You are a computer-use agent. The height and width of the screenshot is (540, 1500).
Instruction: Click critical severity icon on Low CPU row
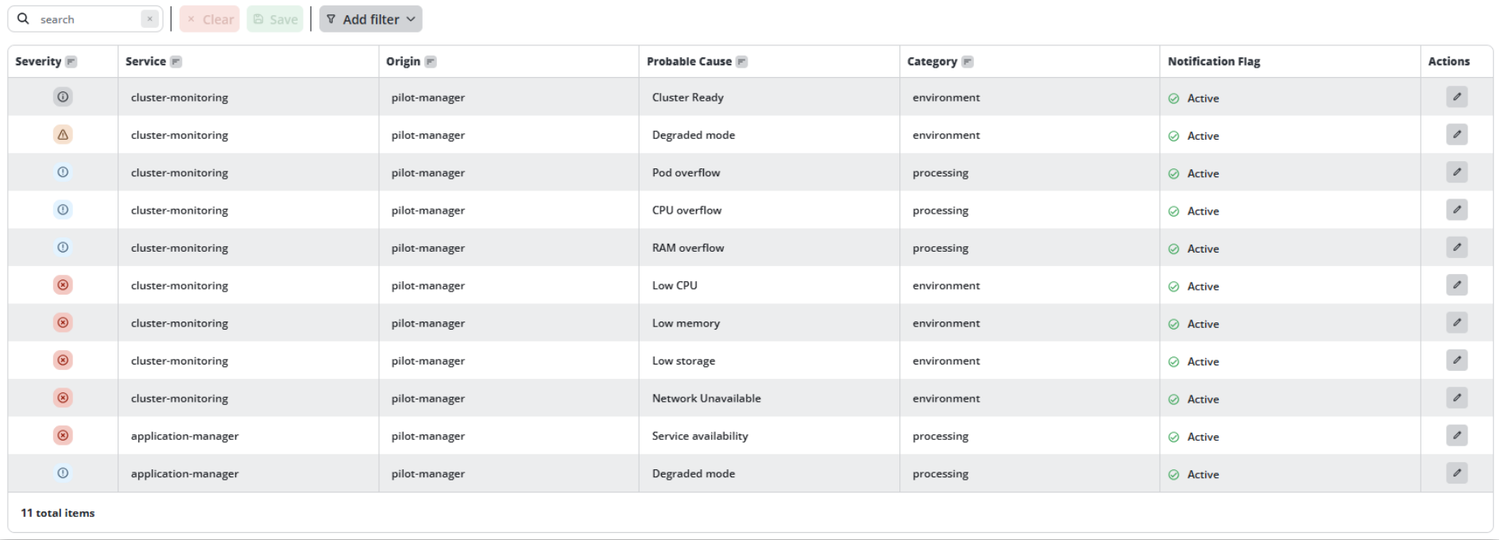63,285
